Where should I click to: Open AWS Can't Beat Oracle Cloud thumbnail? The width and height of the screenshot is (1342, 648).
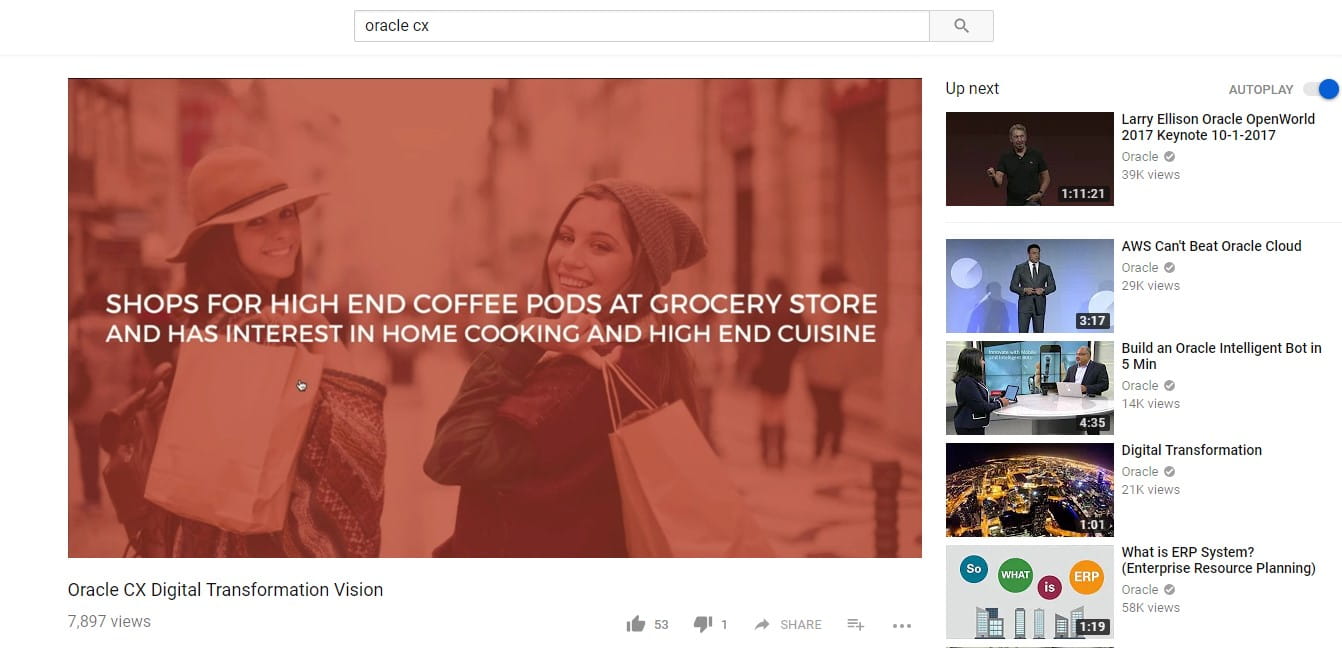click(1029, 286)
